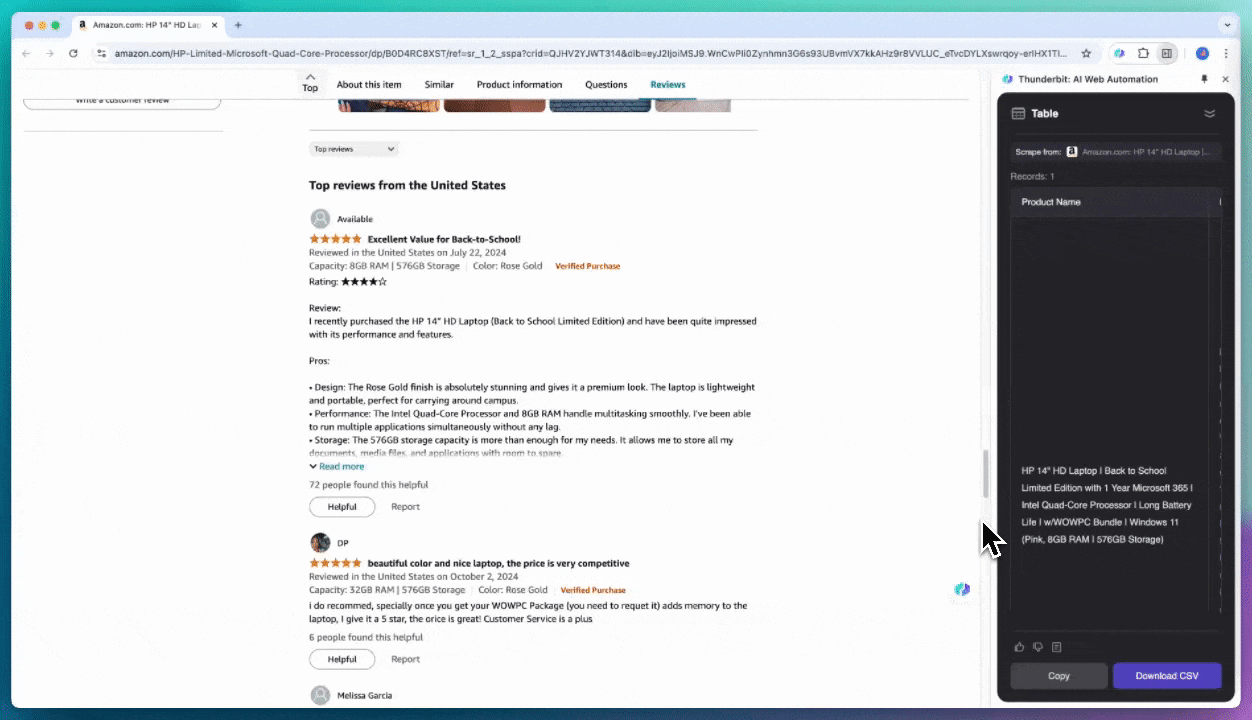Toggle the browser side panel icon
1252x720 pixels.
coord(1166,53)
